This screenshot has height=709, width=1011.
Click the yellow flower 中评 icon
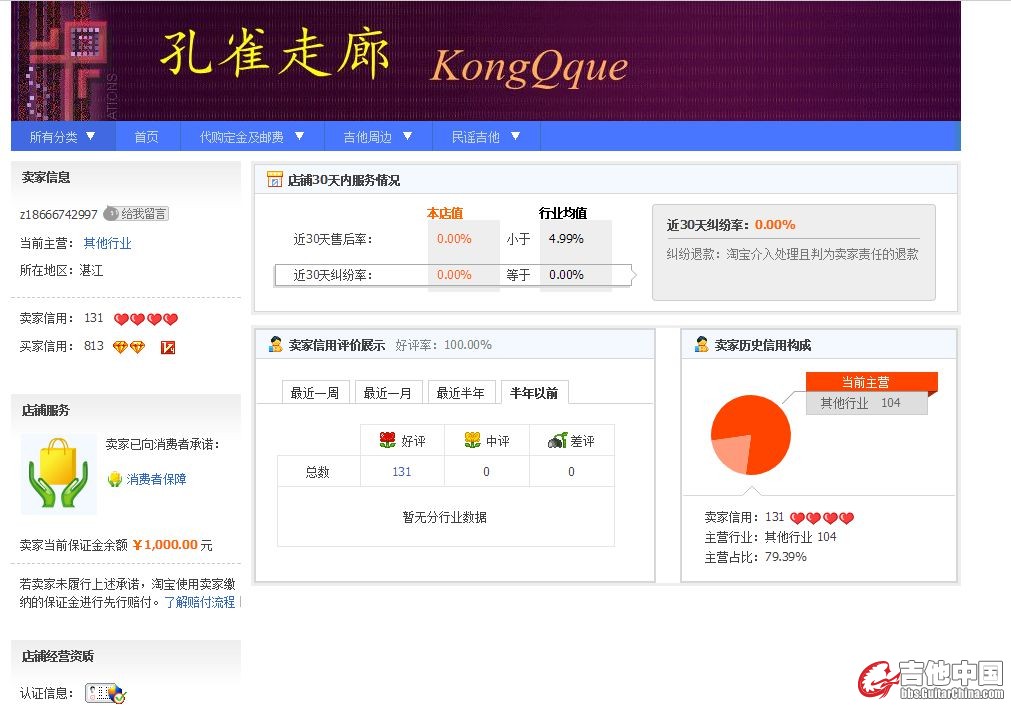tap(472, 440)
